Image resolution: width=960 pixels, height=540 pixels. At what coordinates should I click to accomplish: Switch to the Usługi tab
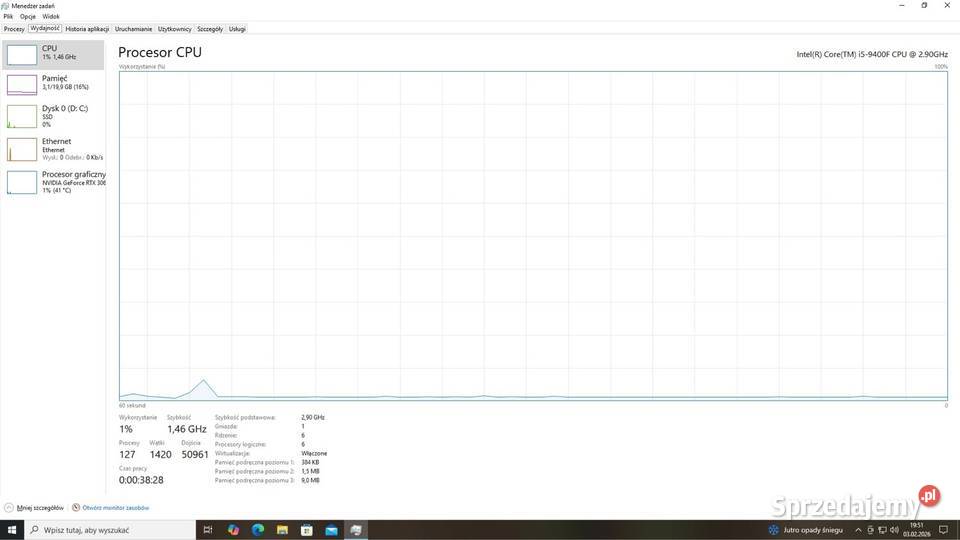(x=237, y=29)
